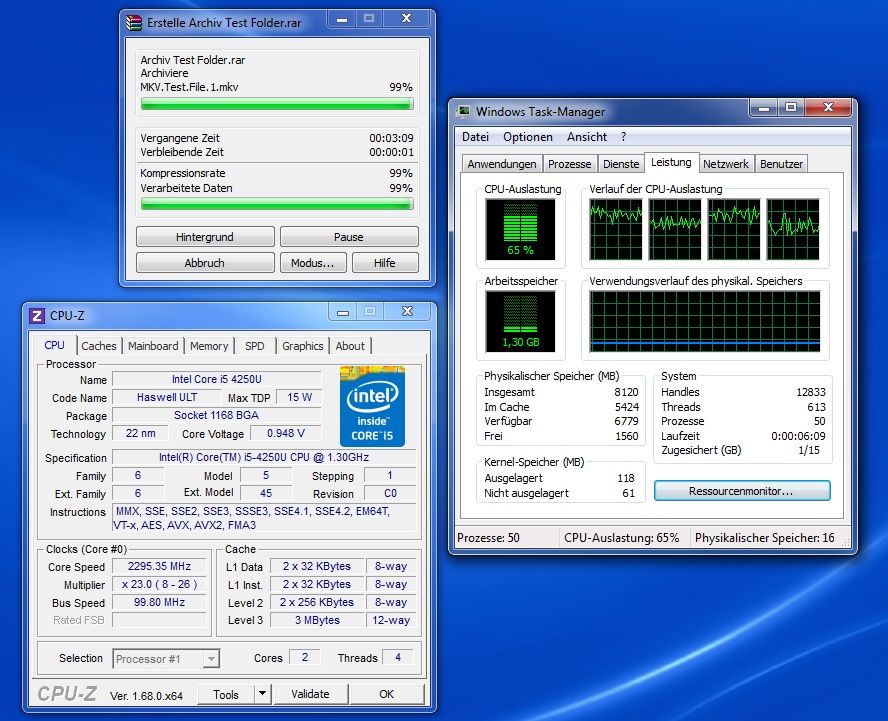The image size is (888, 721).
Task: Open the About tab in CPU-Z
Action: tap(350, 346)
